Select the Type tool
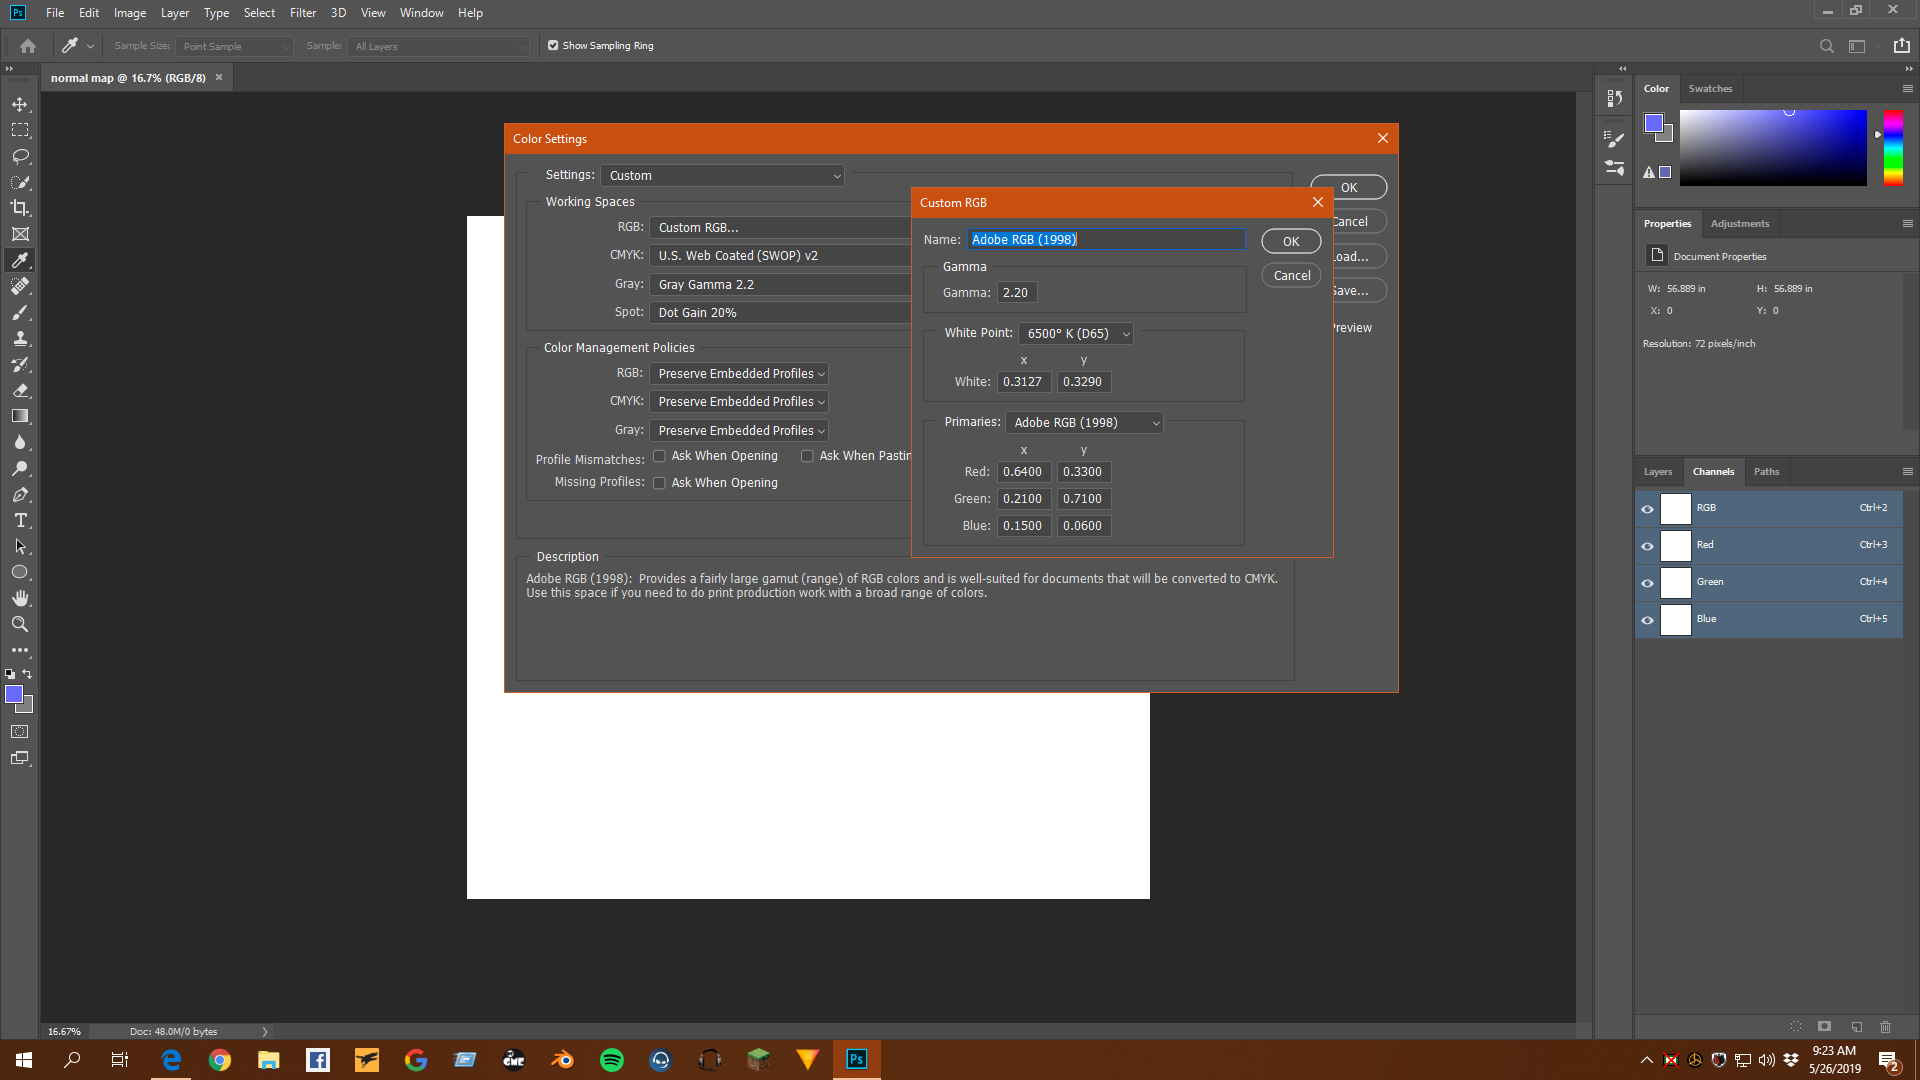This screenshot has height=1080, width=1920. tap(20, 520)
